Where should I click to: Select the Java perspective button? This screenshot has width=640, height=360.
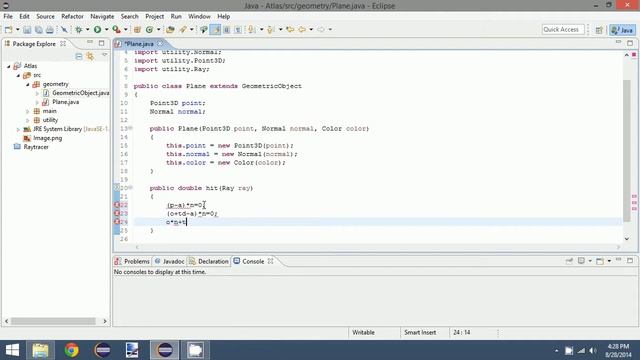(622, 30)
